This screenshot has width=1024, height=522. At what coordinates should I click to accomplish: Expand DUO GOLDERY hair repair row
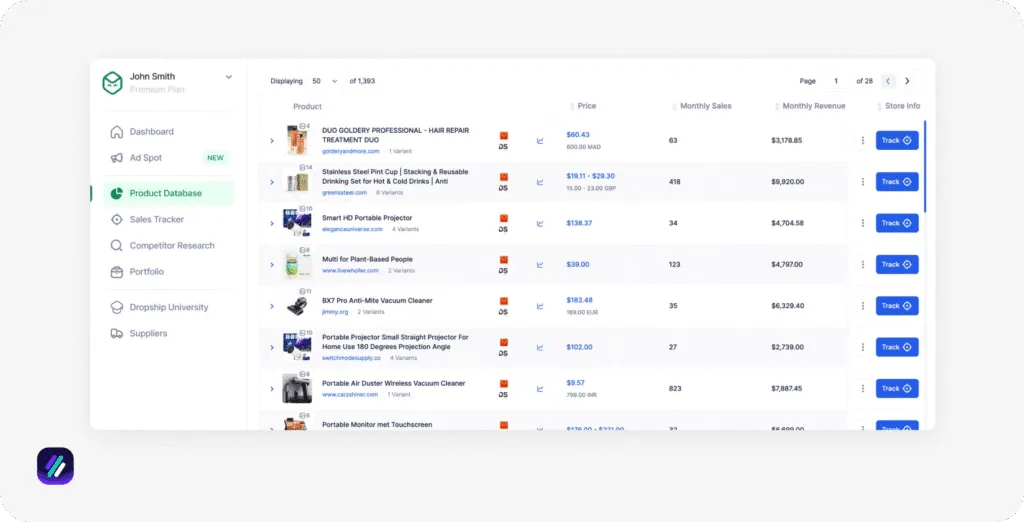272,140
